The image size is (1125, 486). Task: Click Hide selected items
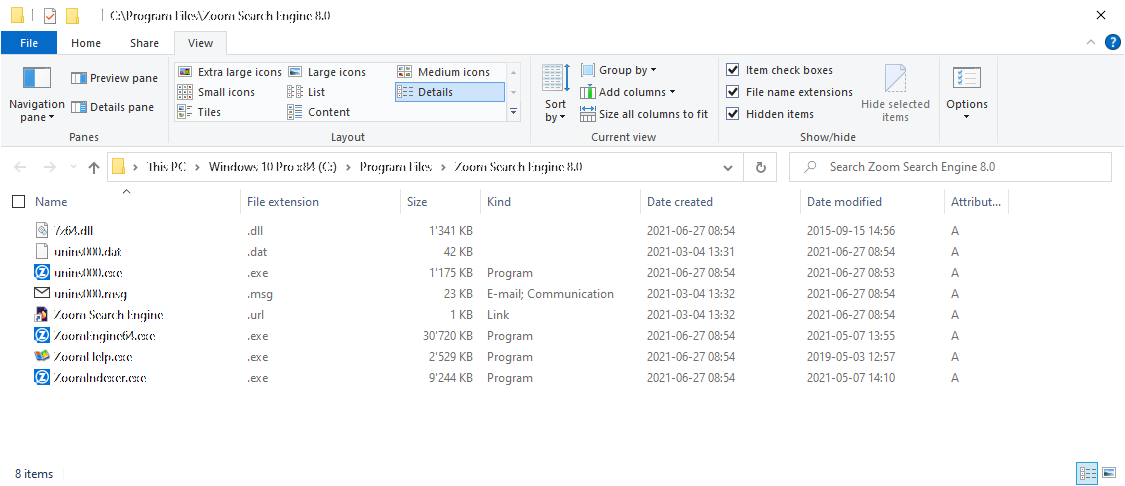895,93
